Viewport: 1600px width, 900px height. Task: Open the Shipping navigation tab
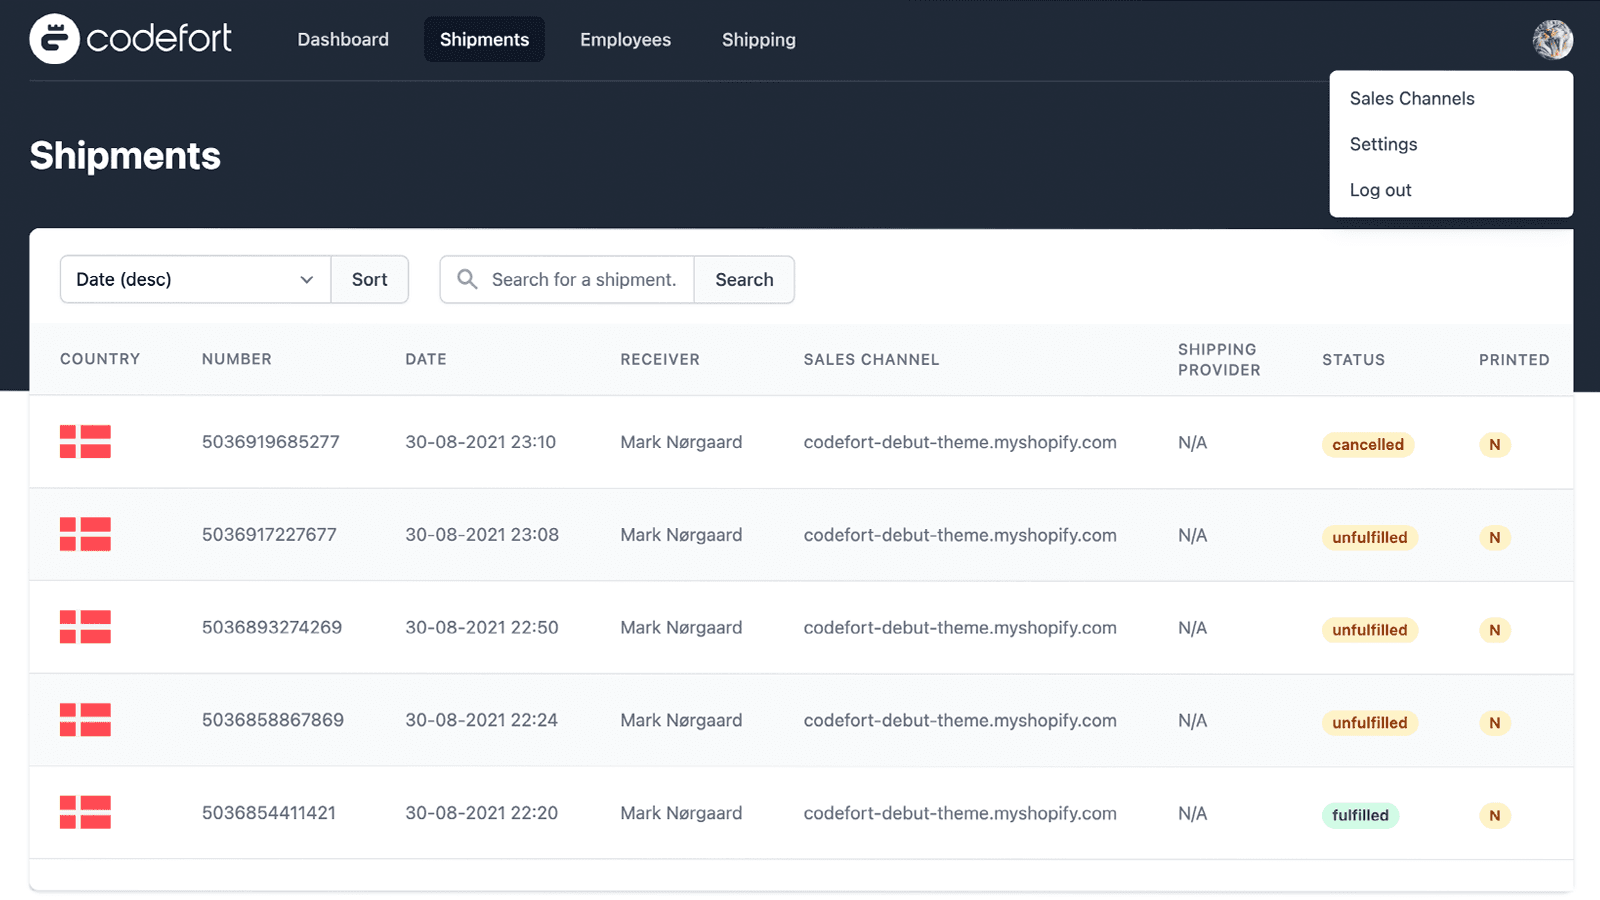(x=758, y=40)
